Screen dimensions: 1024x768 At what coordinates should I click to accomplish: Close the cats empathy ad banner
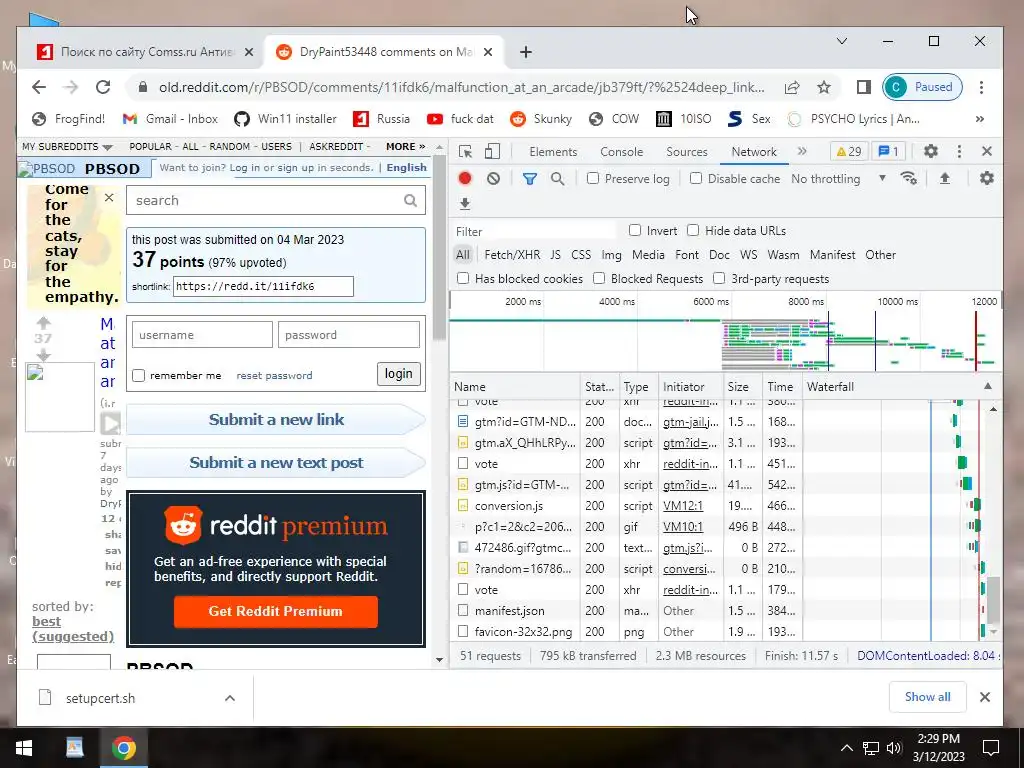click(109, 197)
